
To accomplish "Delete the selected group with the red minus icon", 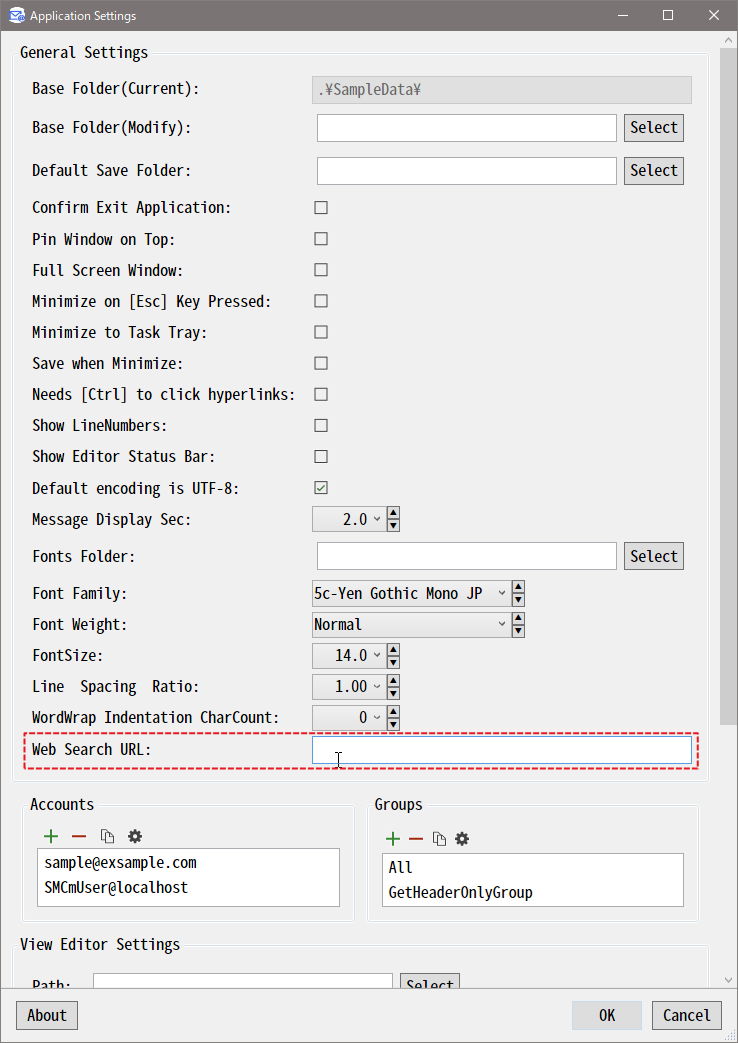I will 416,839.
